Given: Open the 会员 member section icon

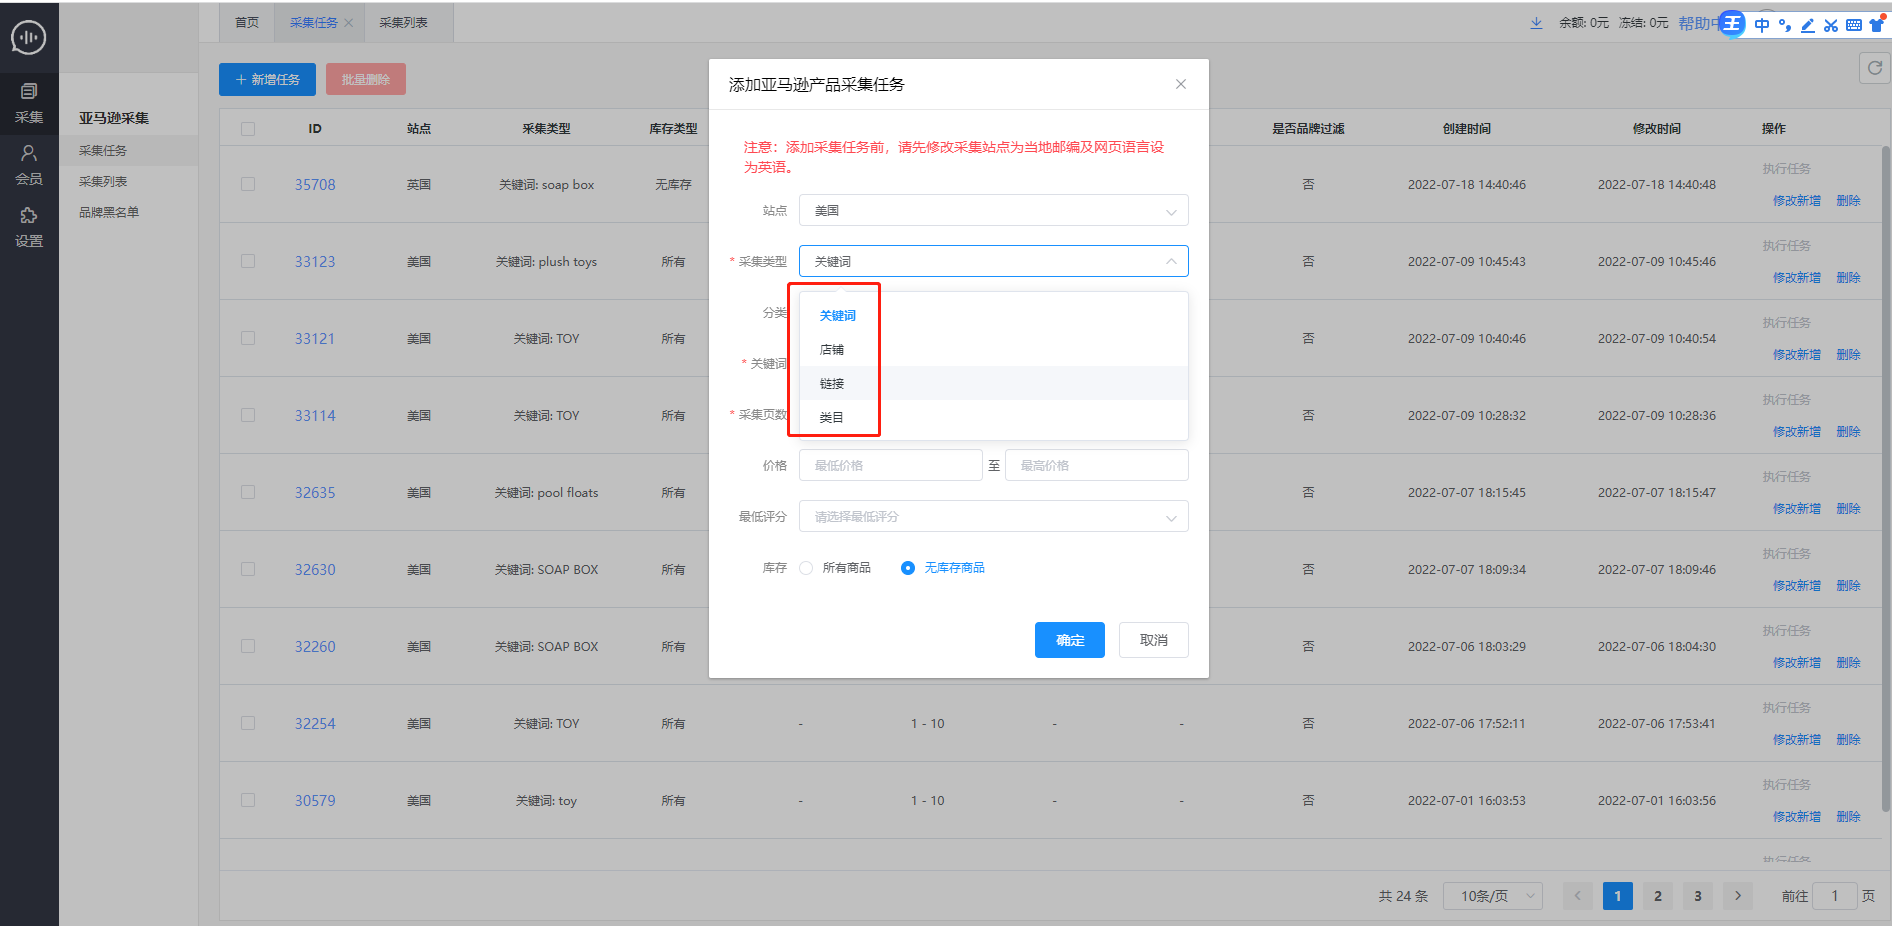Looking at the screenshot, I should click(29, 153).
